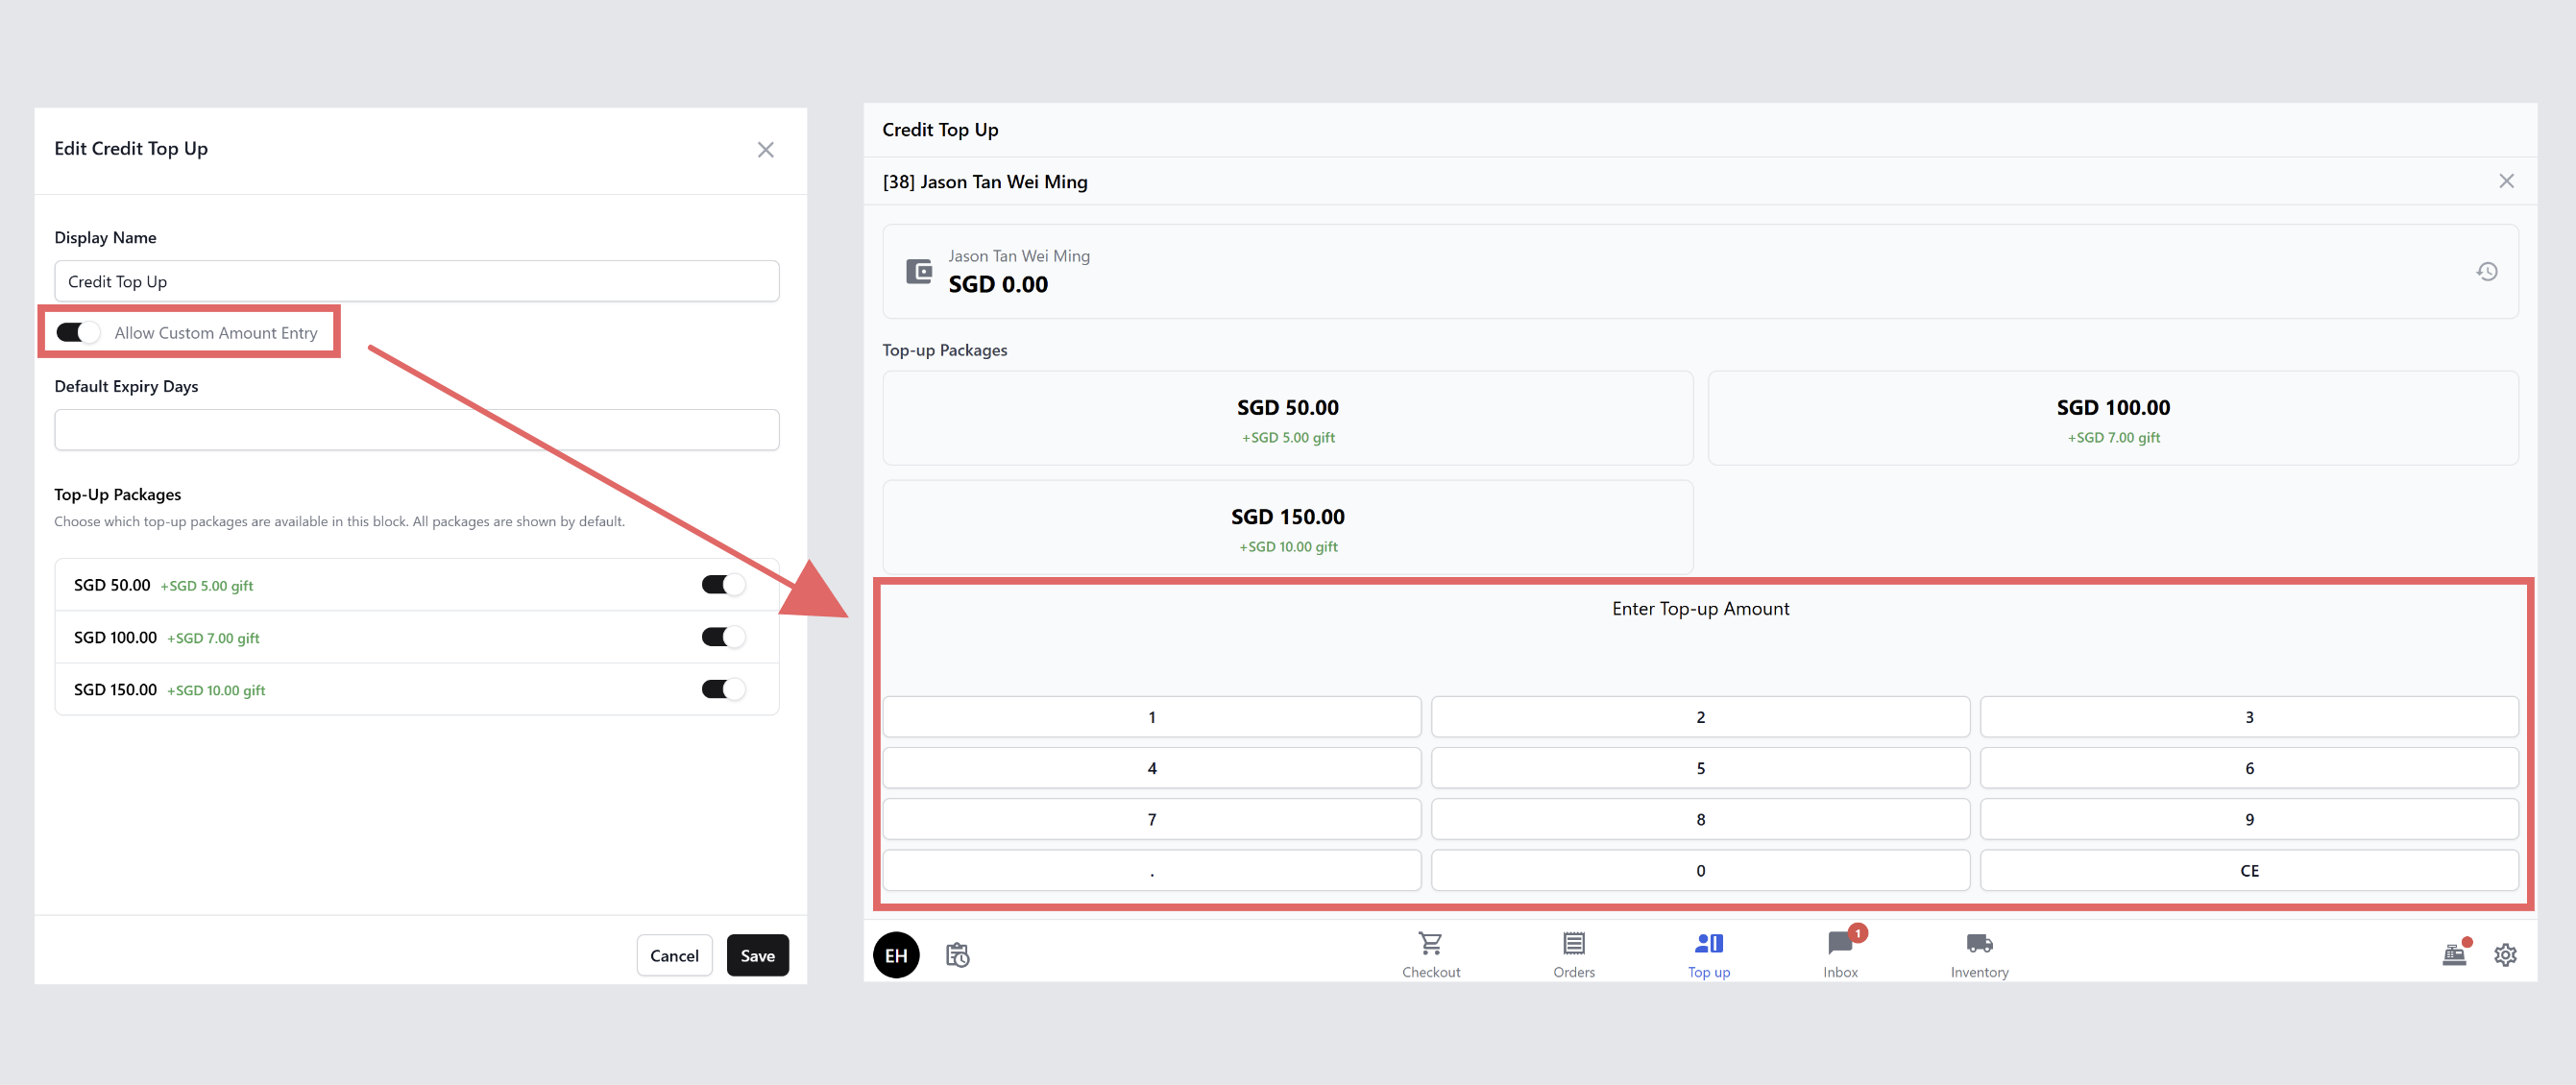2576x1085 pixels.
Task: Open the Orders list tab
Action: coord(1573,953)
